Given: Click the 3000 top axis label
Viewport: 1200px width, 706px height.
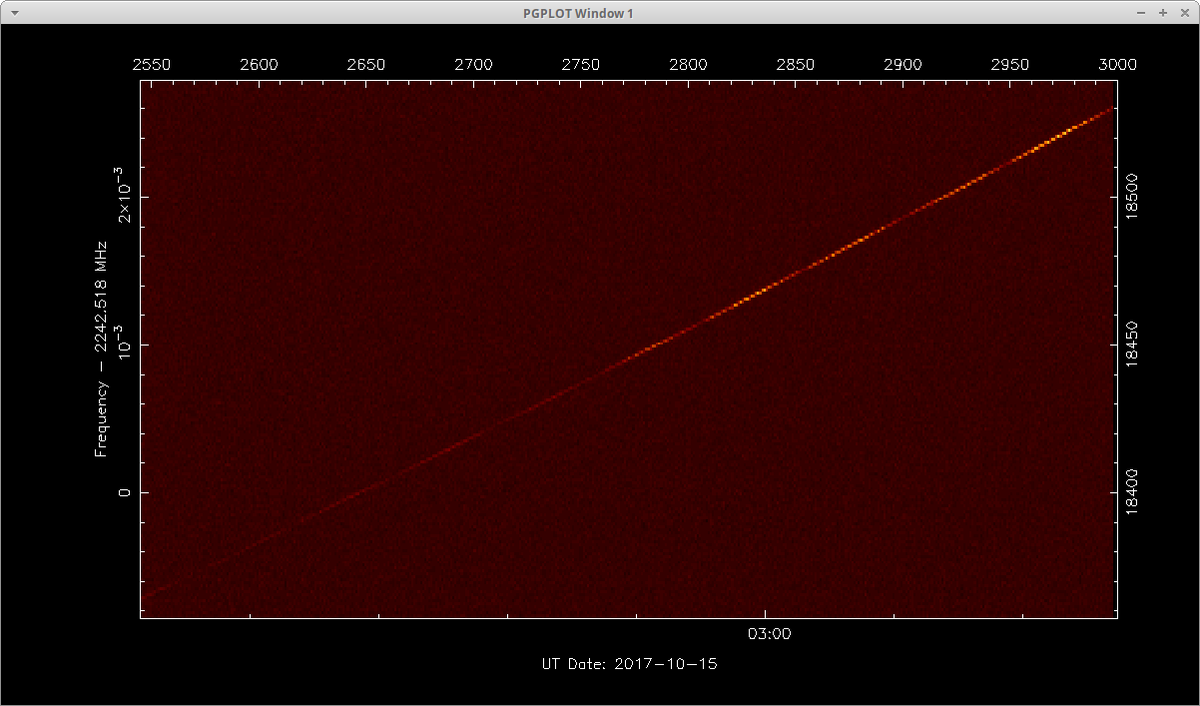Looking at the screenshot, I should (1117, 65).
